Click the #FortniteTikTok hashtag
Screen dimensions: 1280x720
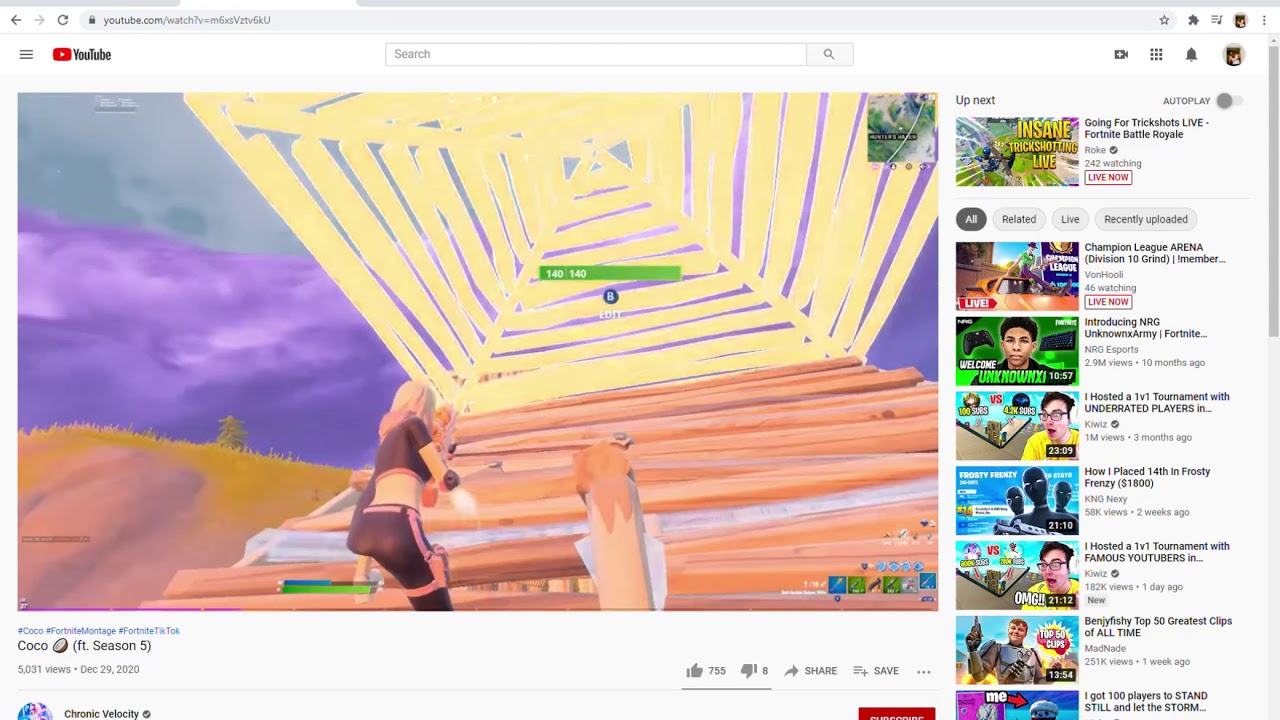coord(149,631)
